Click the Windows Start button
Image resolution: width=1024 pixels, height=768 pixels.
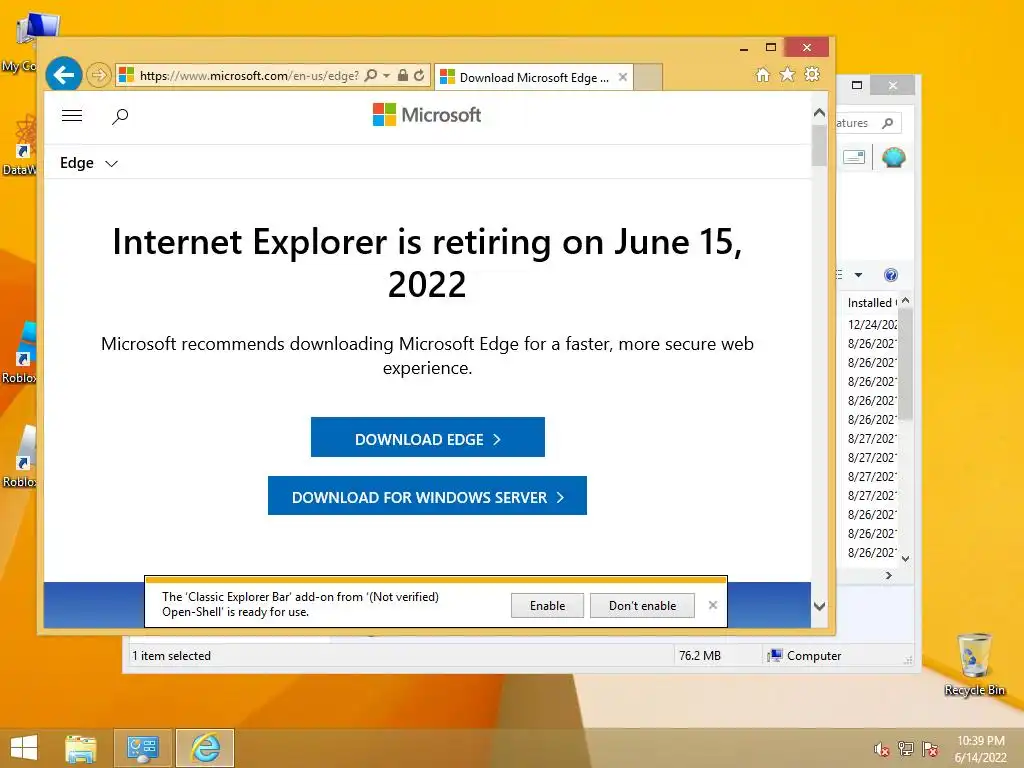click(24, 748)
